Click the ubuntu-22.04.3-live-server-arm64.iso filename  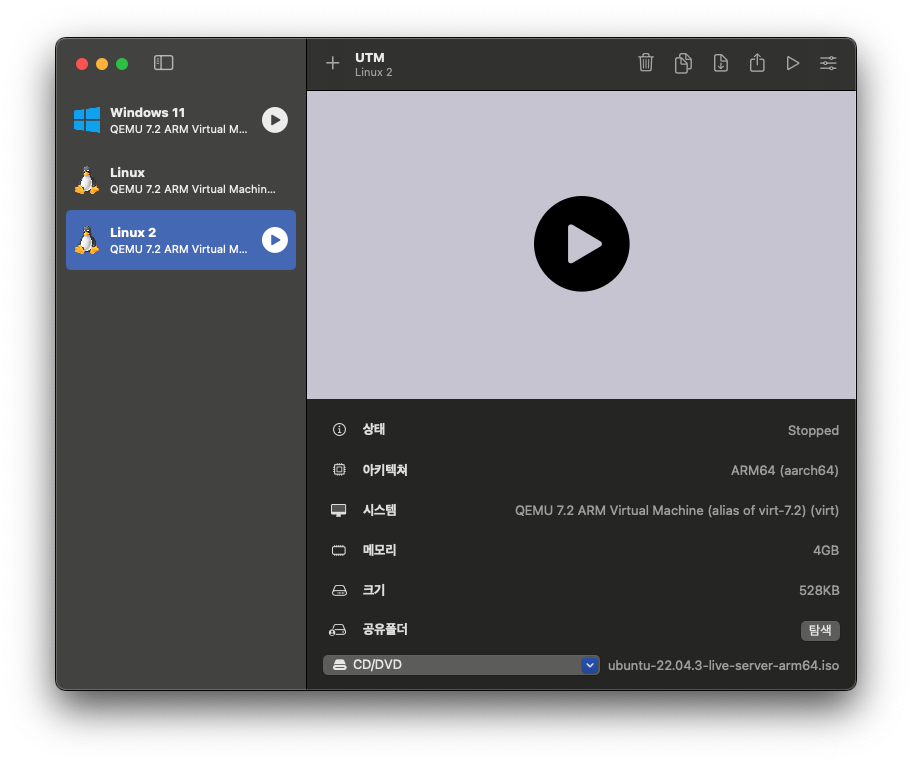click(x=724, y=665)
